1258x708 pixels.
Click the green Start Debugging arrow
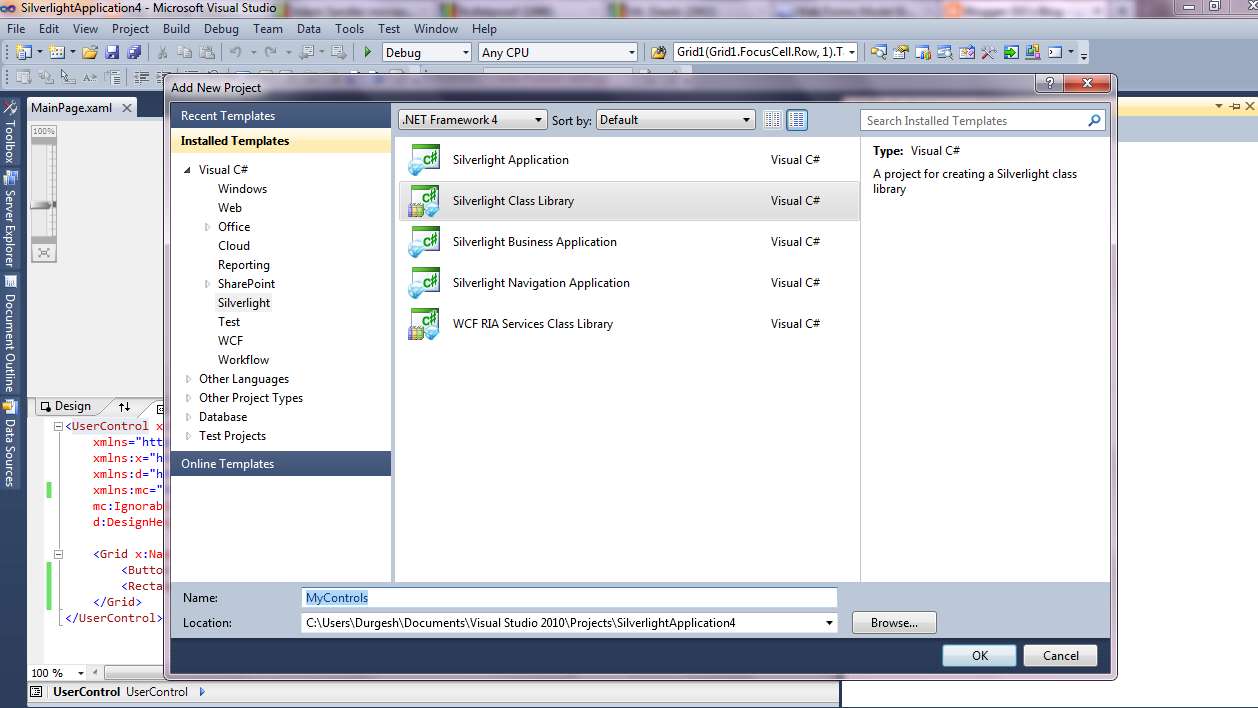point(368,52)
